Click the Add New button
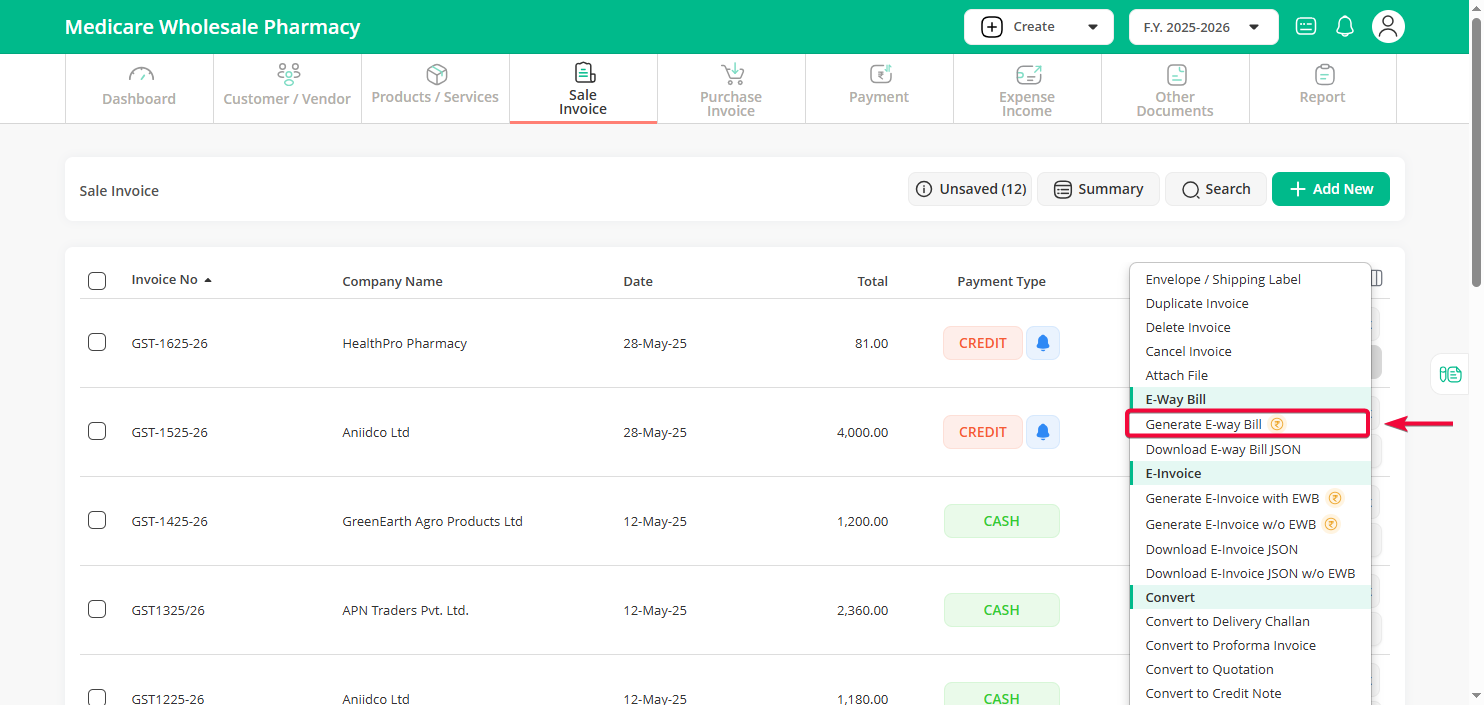The height and width of the screenshot is (705, 1484). (1331, 189)
